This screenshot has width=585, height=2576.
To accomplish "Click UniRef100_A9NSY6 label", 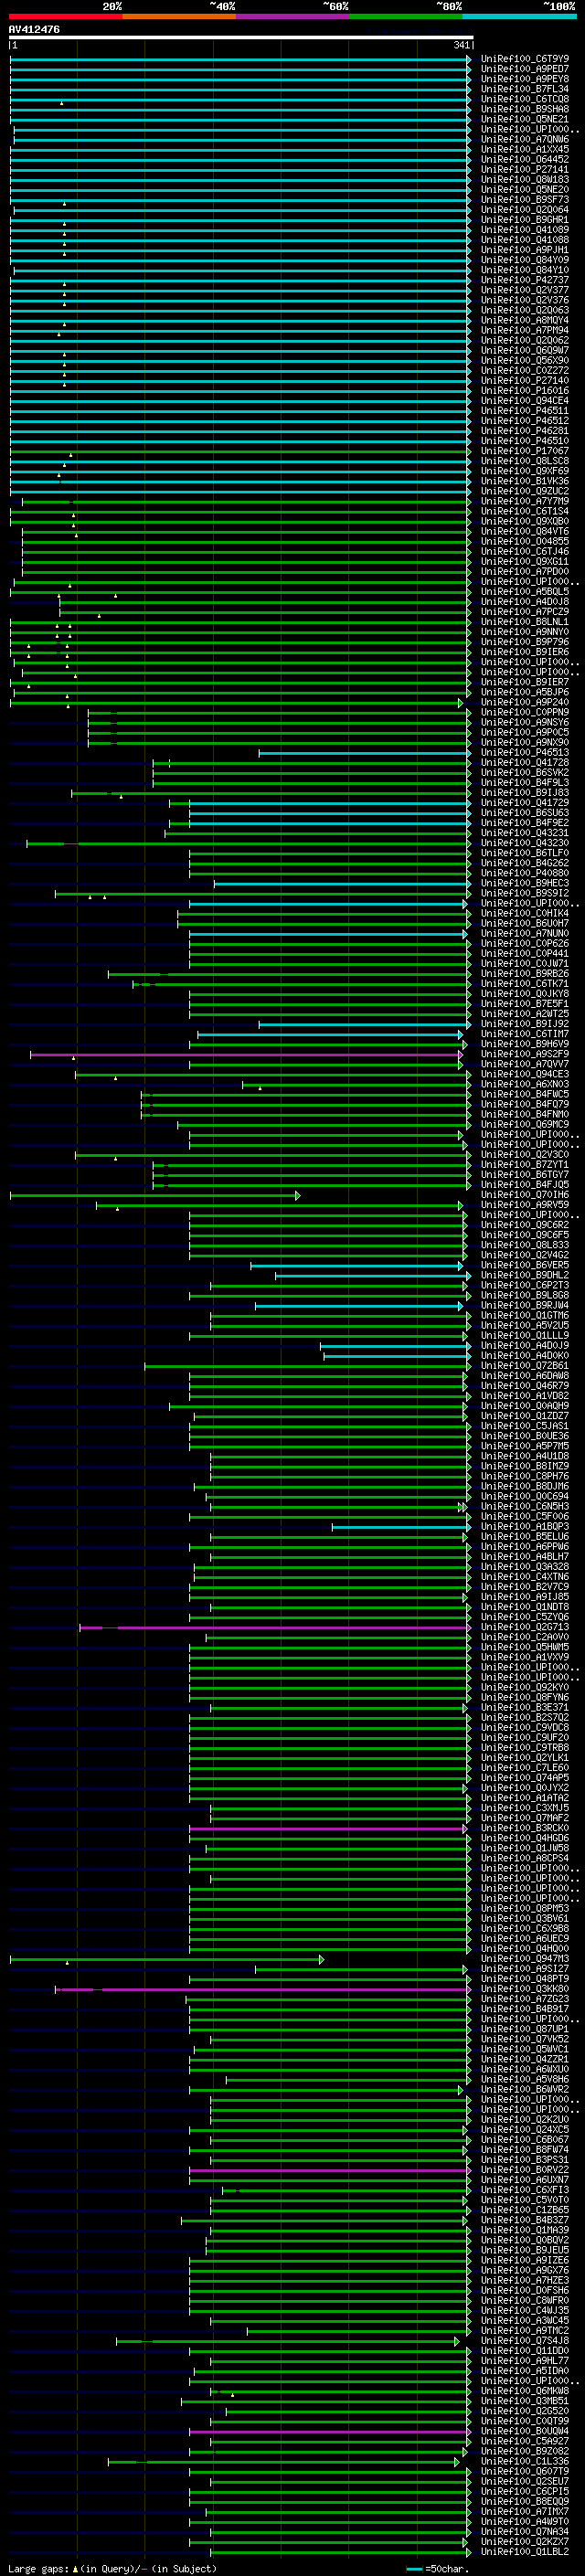I will [x=525, y=722].
